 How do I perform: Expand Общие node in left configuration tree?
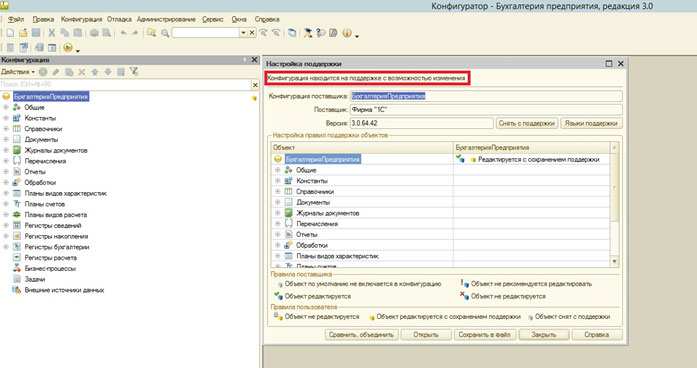coord(6,108)
